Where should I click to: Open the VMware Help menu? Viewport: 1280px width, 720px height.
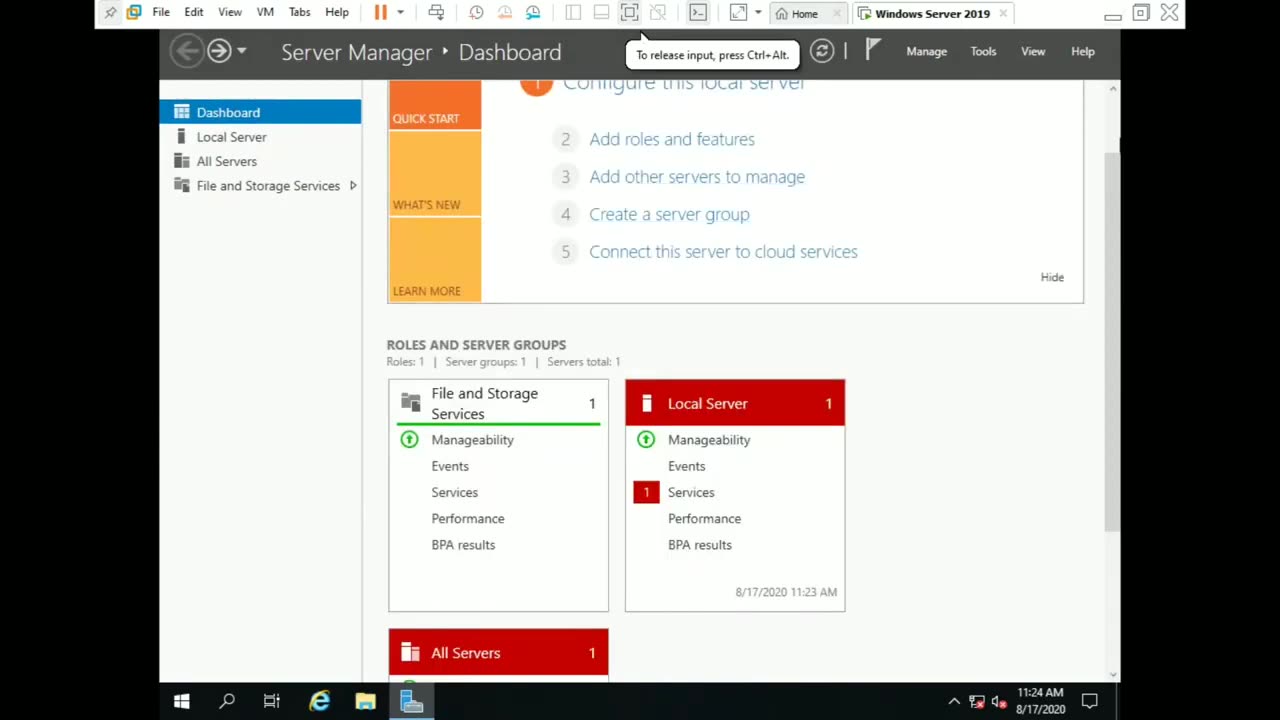point(337,12)
